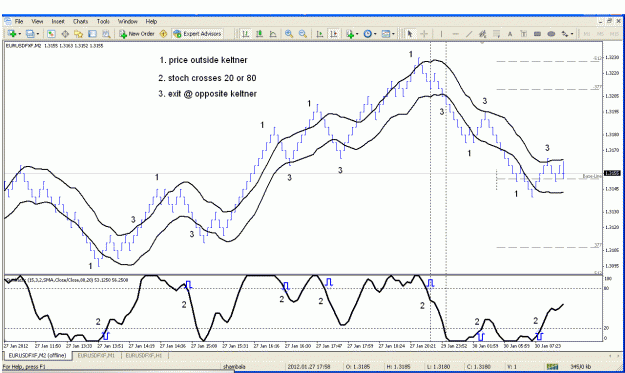
Task: Open the Profiles icon
Action: 30,34
